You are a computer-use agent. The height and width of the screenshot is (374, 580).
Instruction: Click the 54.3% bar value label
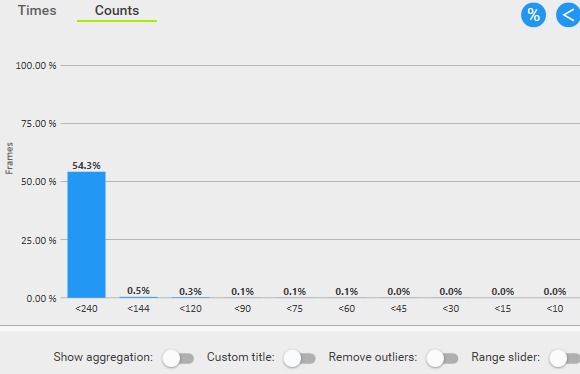[x=86, y=165]
